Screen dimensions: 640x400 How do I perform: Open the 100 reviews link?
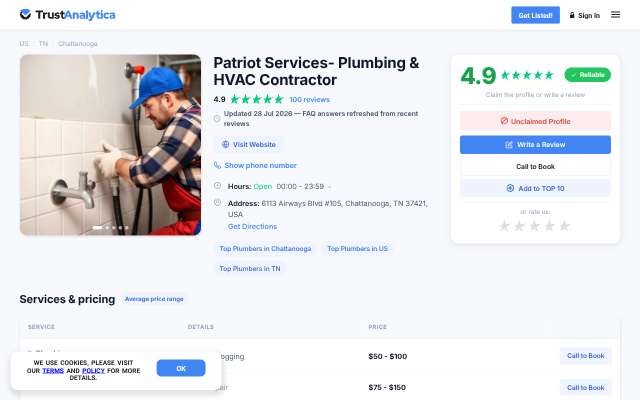[x=309, y=99]
